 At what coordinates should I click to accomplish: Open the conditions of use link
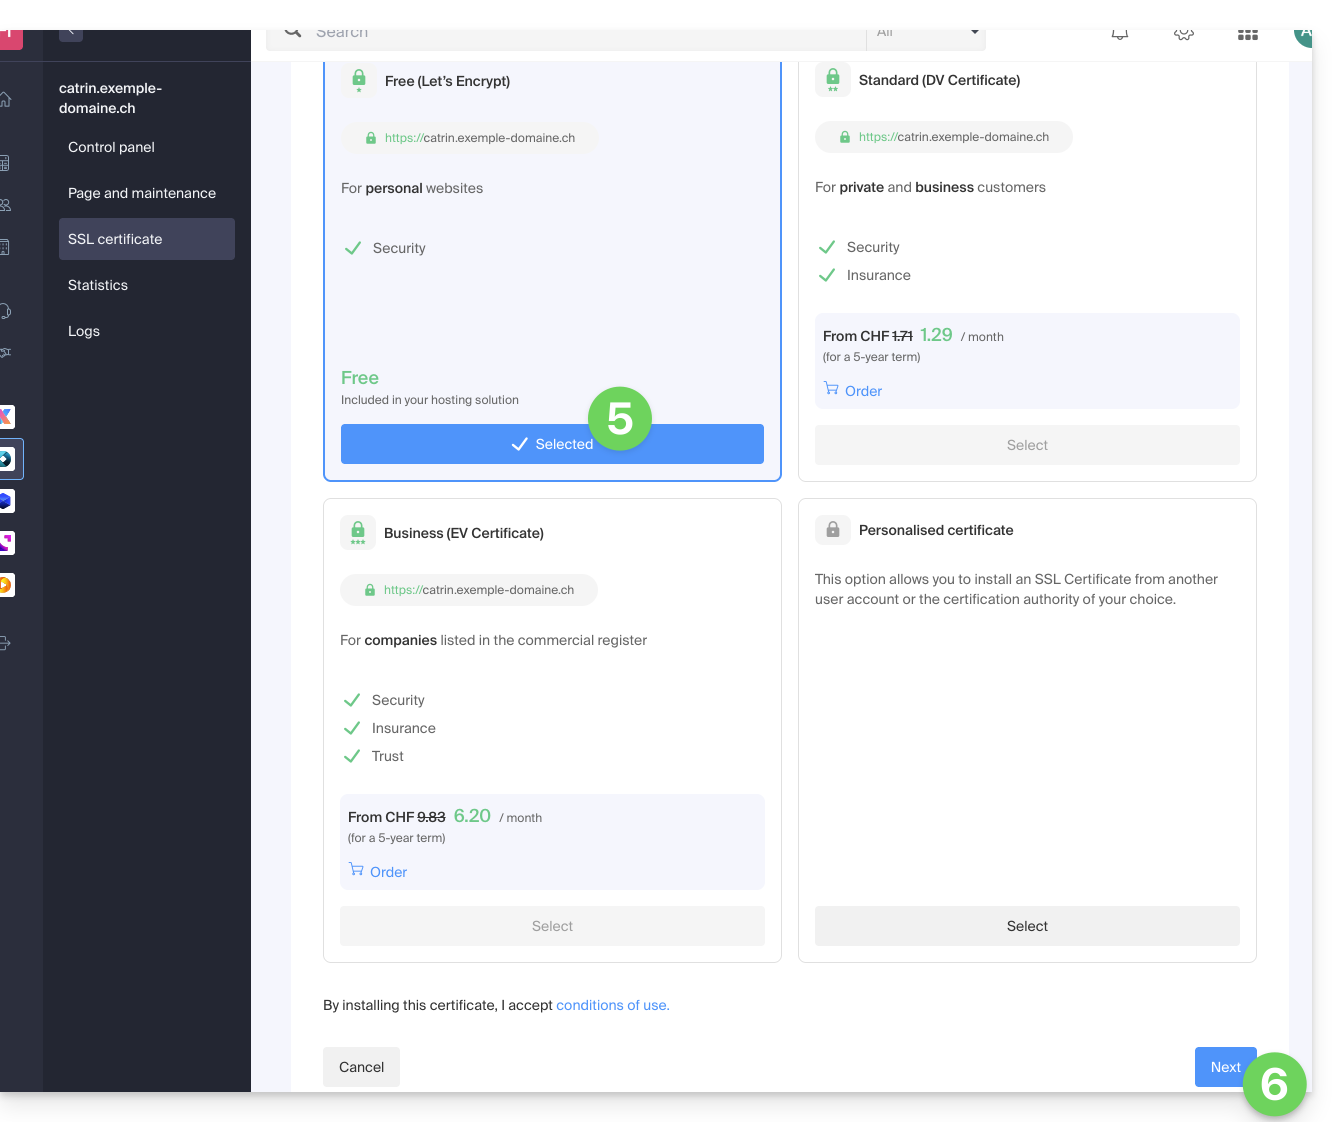[x=612, y=1005]
